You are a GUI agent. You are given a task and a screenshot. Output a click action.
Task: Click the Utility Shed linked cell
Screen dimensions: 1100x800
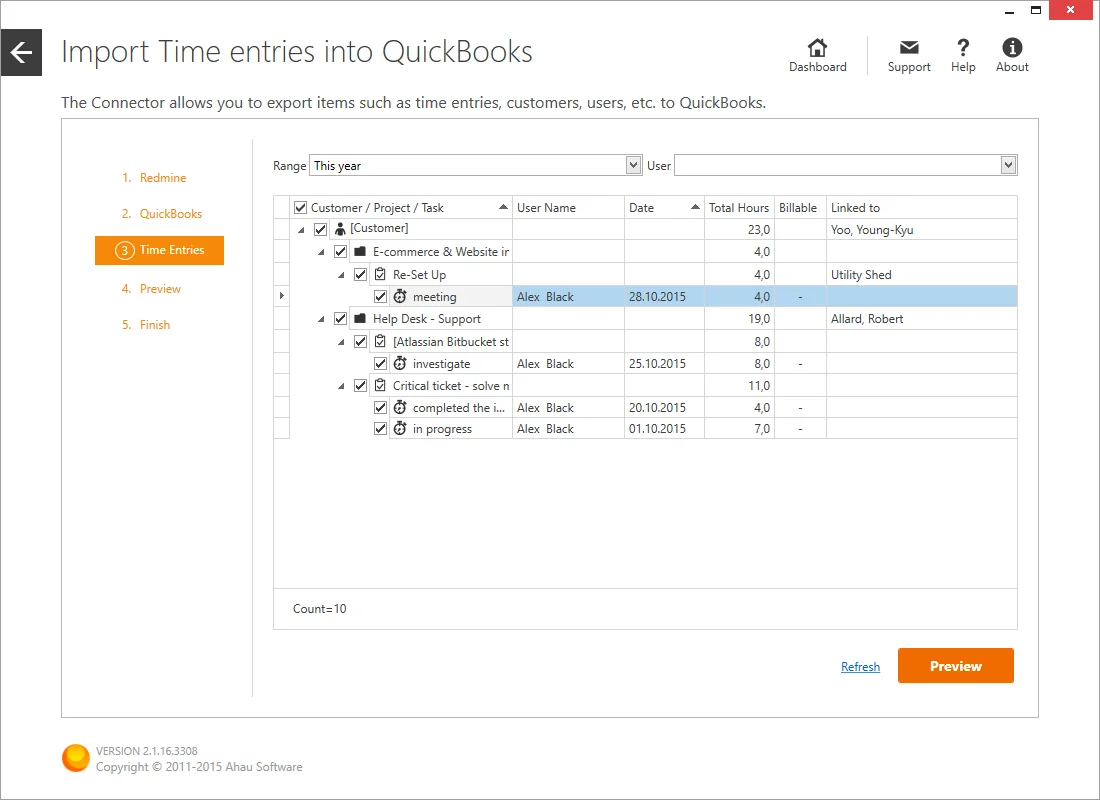click(x=922, y=274)
